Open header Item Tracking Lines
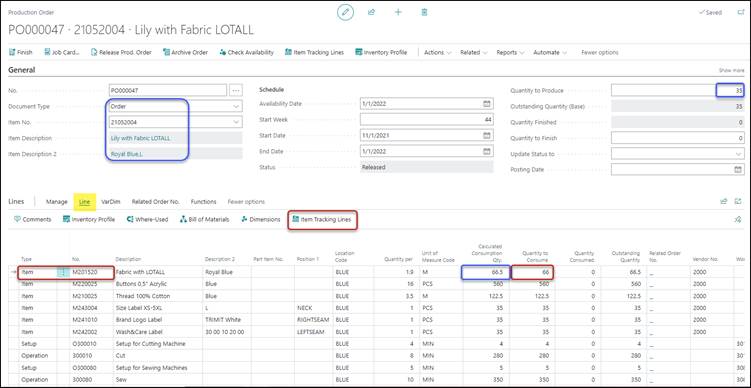751x388 pixels. [x=314, y=52]
